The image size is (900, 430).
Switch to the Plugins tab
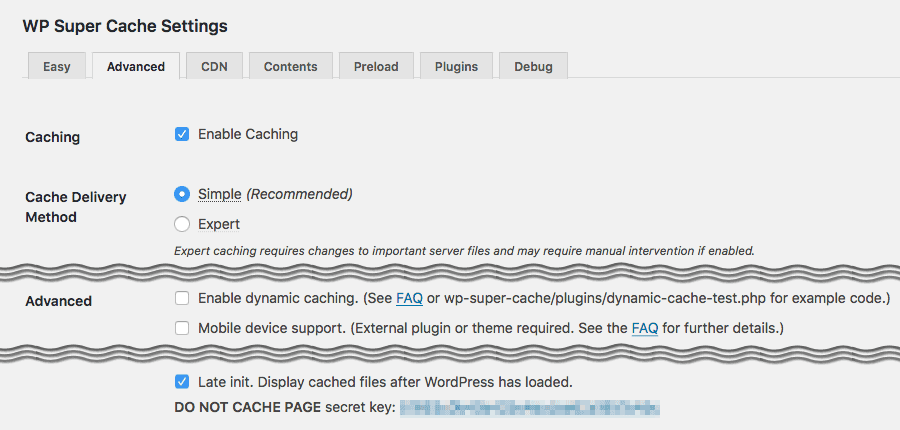tap(456, 66)
